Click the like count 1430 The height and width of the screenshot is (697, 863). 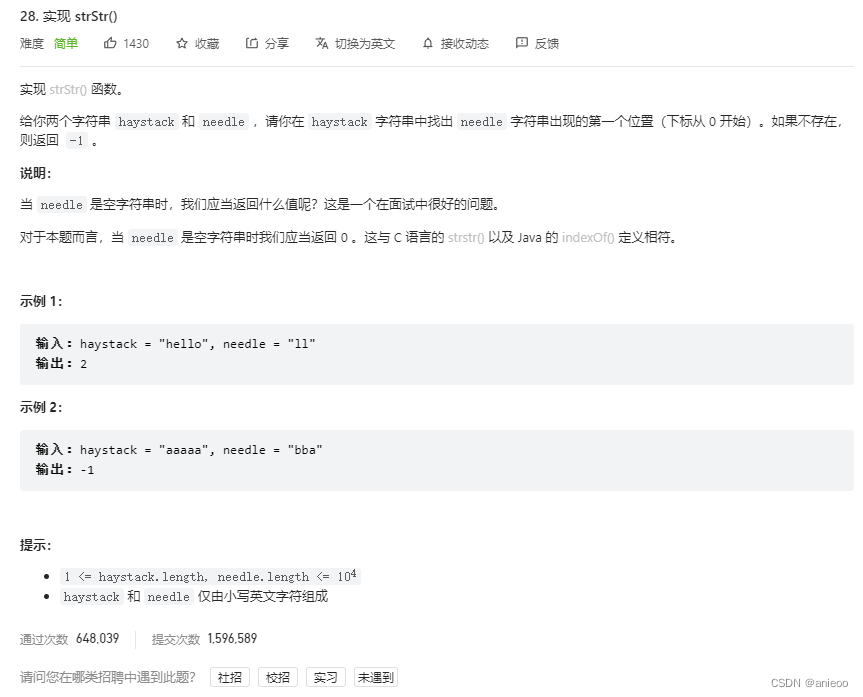(x=135, y=43)
